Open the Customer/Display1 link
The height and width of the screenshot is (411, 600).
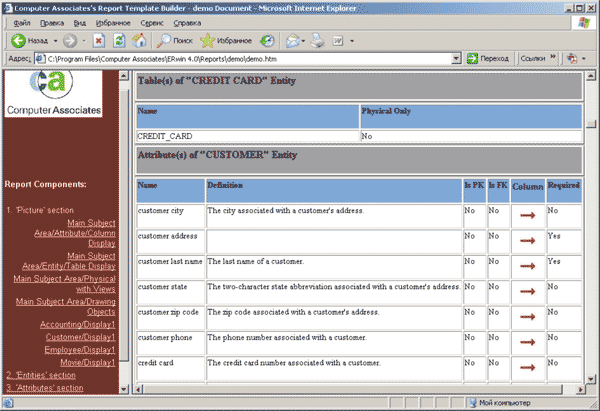point(80,337)
